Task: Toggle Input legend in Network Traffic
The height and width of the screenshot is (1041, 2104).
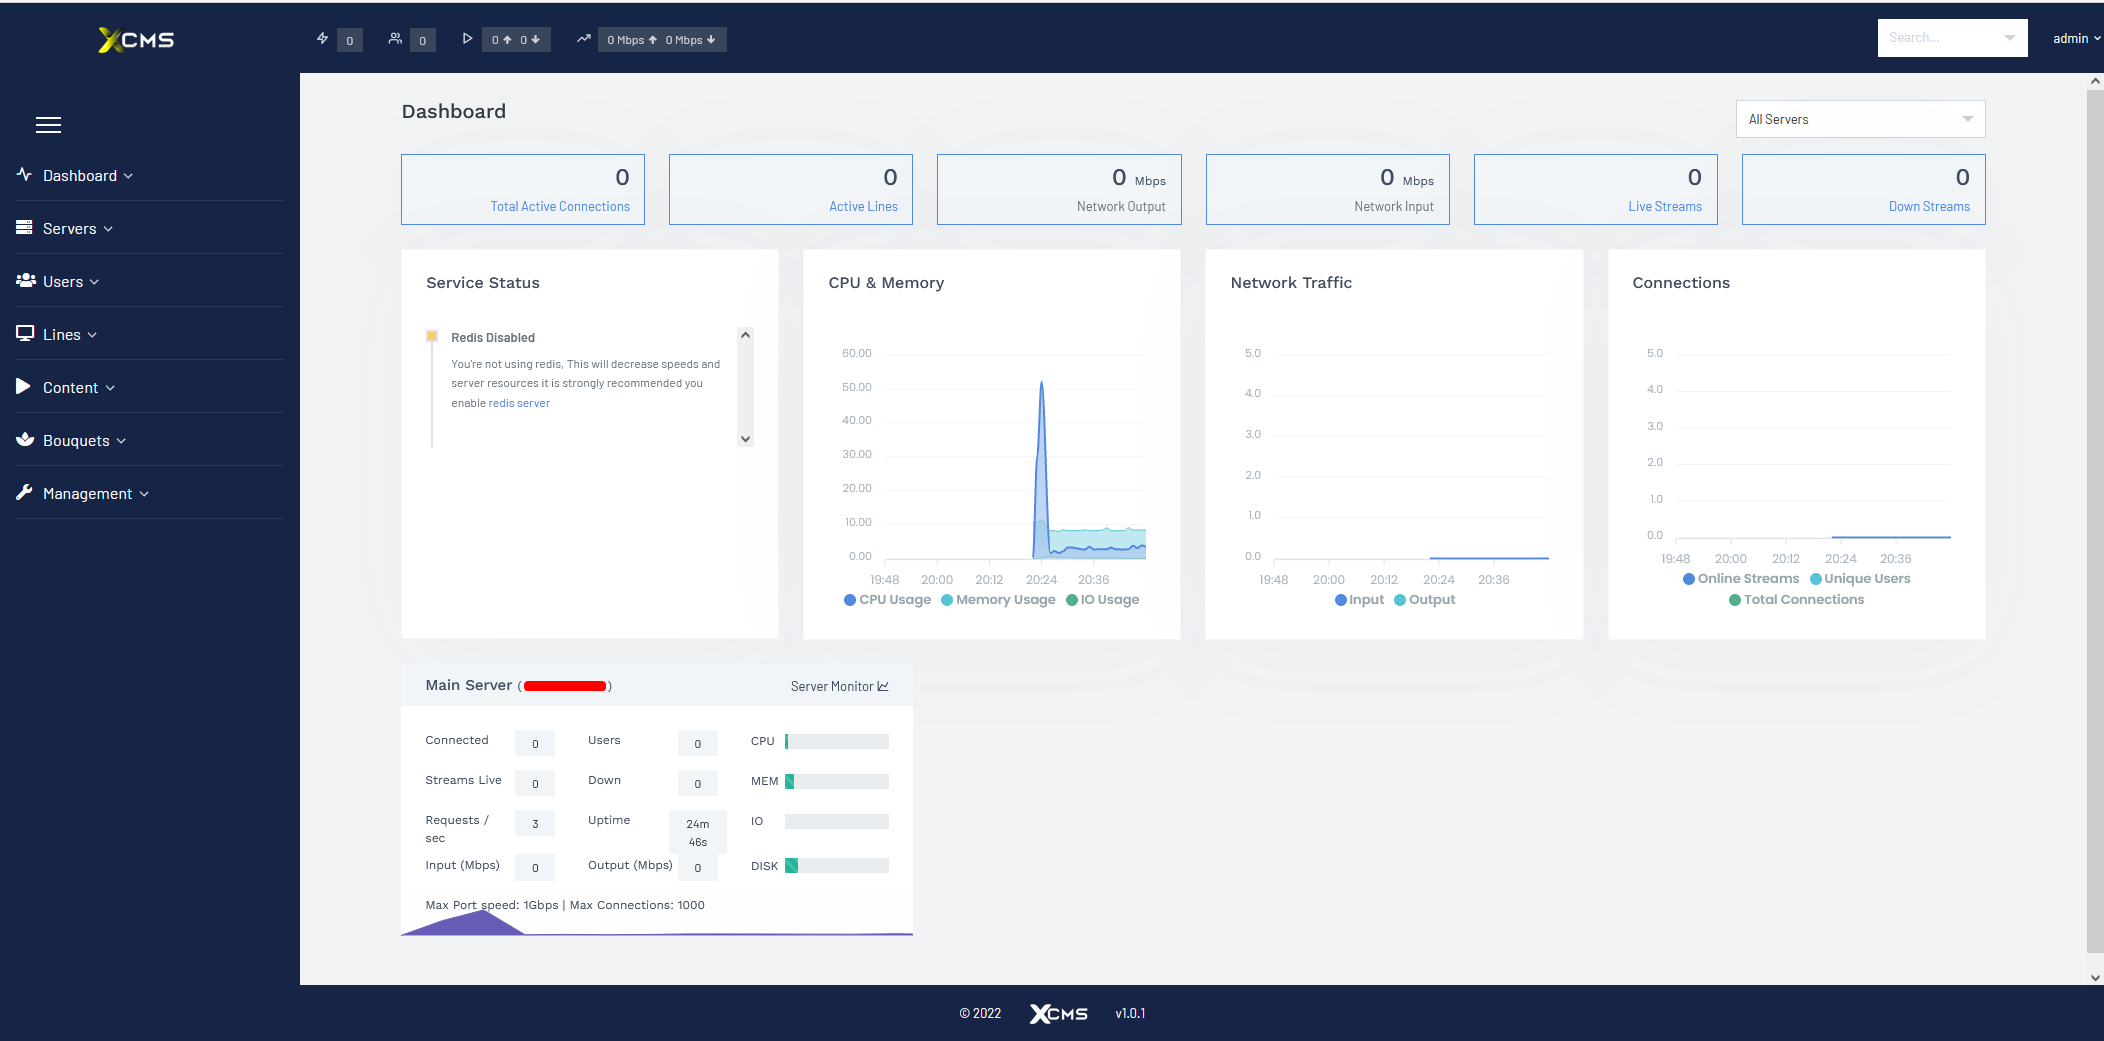Action: [1359, 600]
